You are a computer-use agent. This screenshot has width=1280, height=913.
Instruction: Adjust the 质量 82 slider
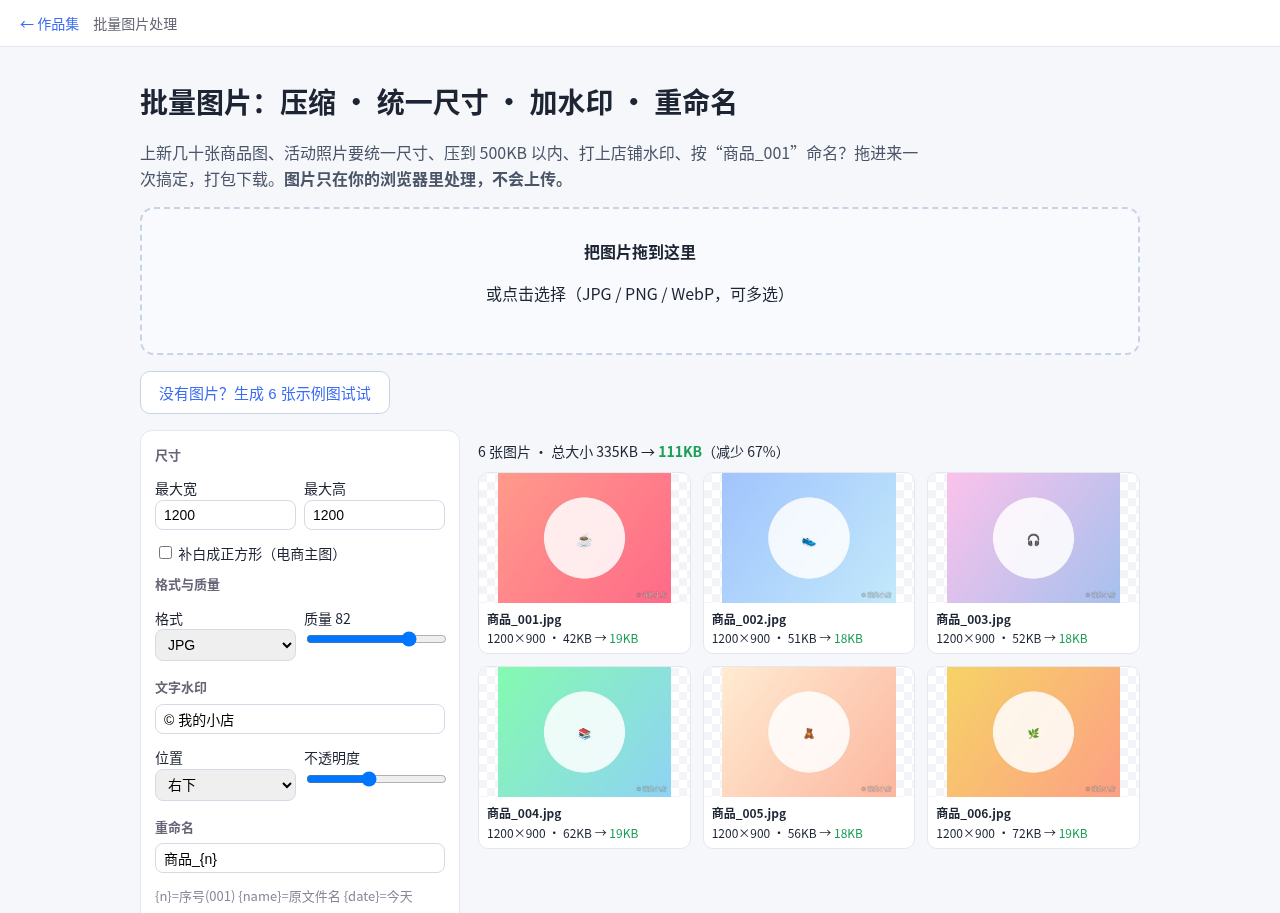pos(376,639)
